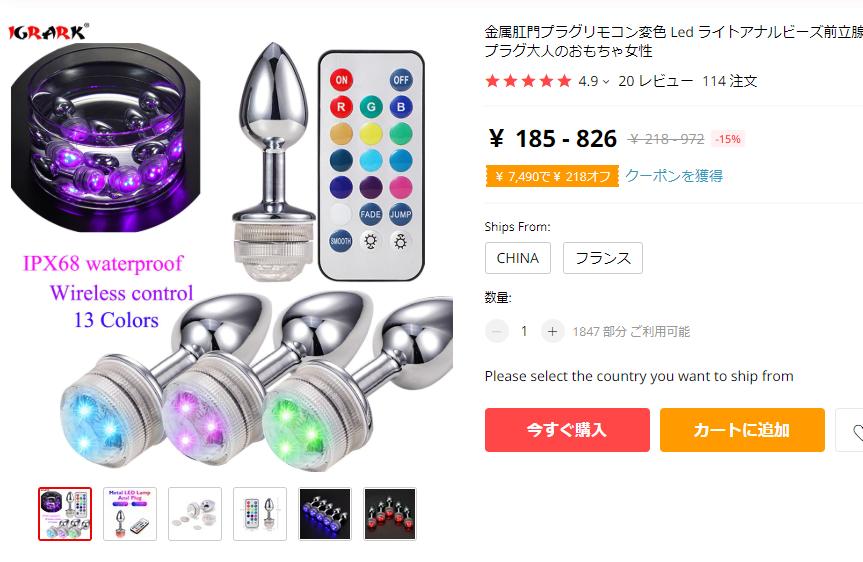Select the first product thumbnail
This screenshot has width=863, height=562.
[x=65, y=514]
